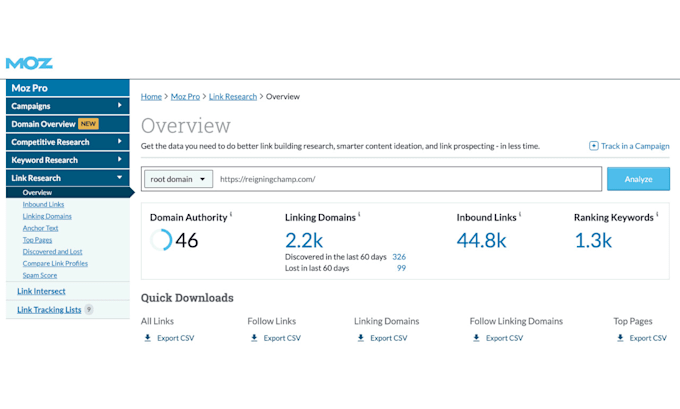Click the Link Research breadcrumb link
The image size is (680, 409).
tap(233, 96)
